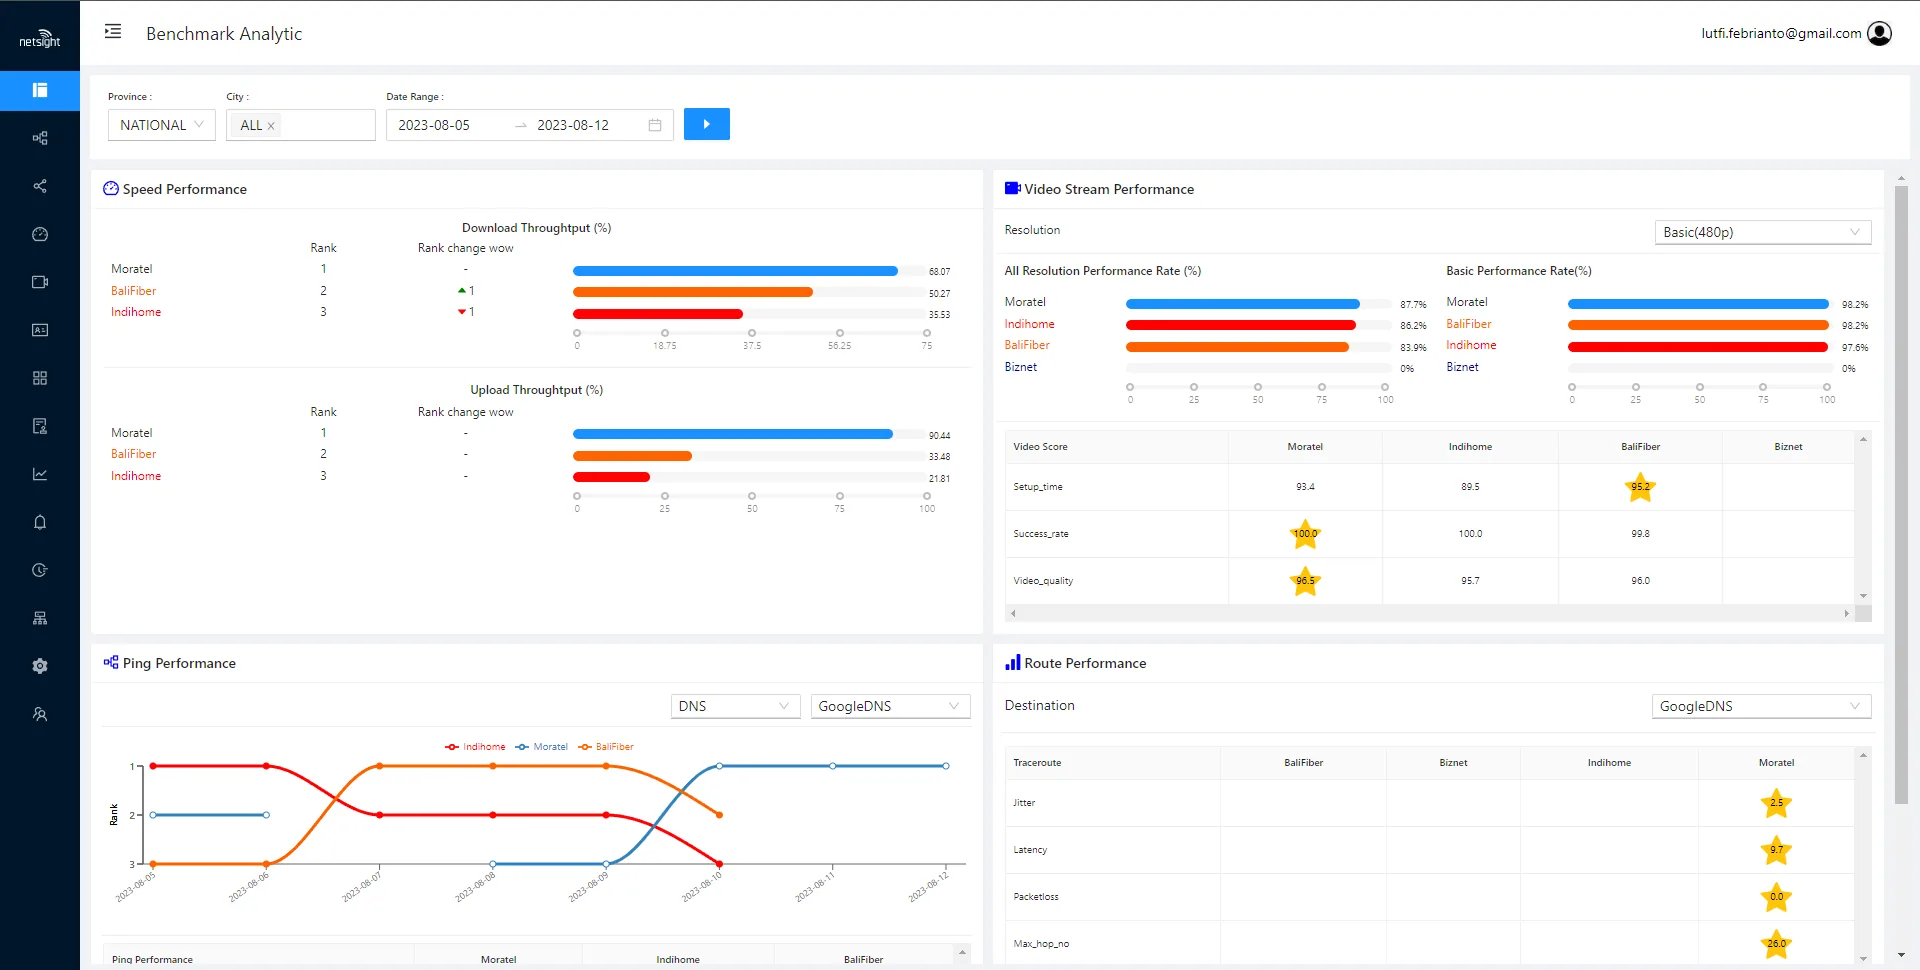Screen dimensions: 1920x970
Task: Open the node tree sidebar icon
Action: tap(40, 138)
